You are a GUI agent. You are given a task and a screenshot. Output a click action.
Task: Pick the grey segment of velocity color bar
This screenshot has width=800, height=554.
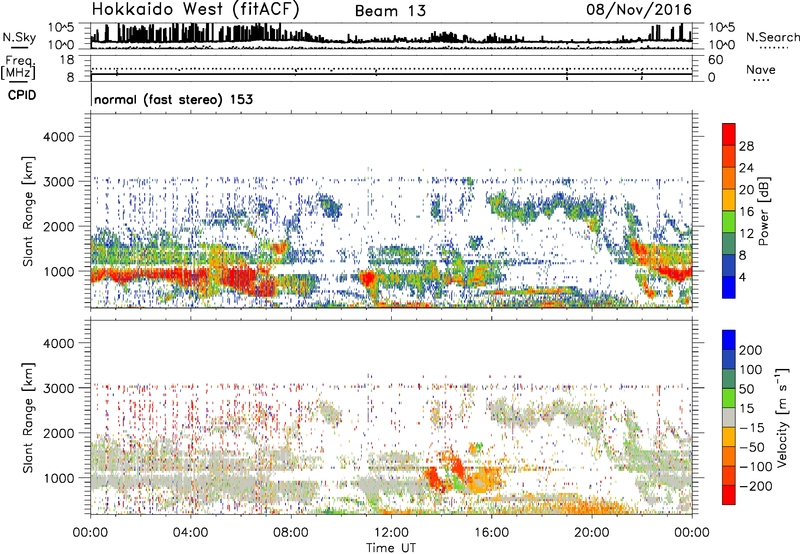[x=729, y=417]
